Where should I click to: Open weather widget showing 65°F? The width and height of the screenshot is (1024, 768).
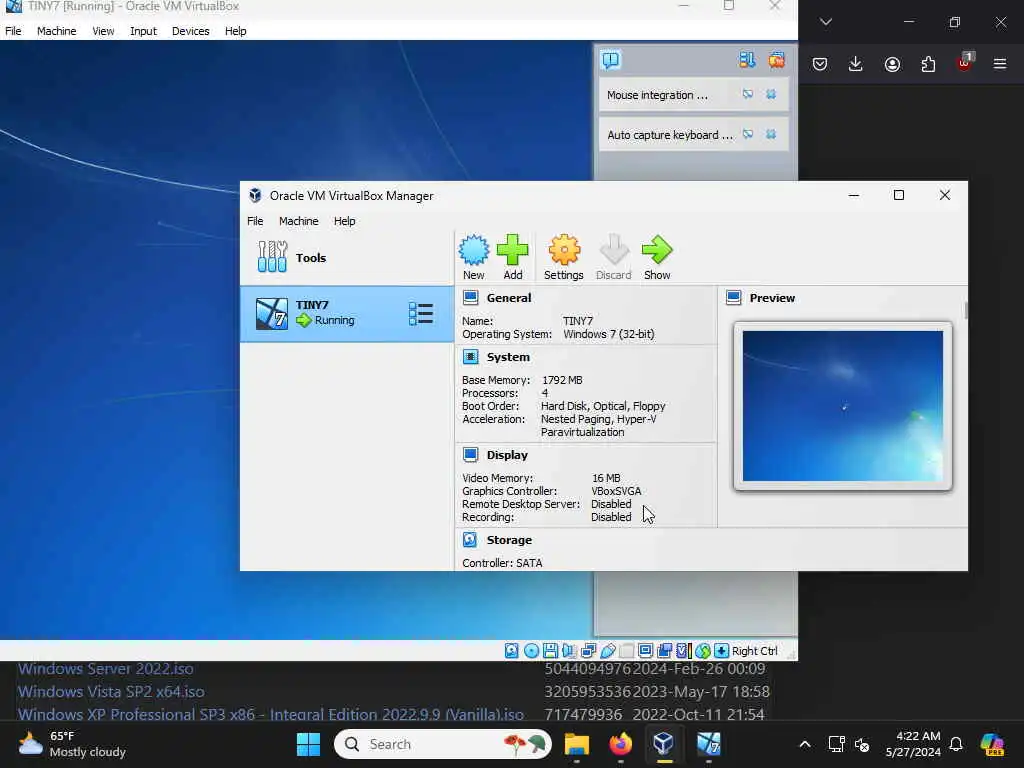(x=72, y=744)
